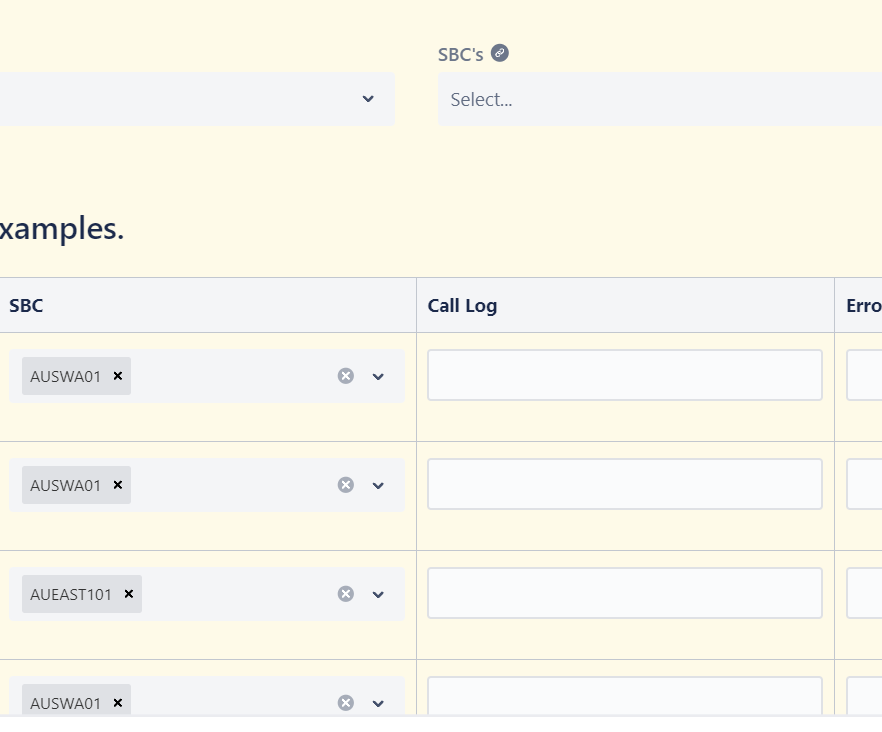Remove the AUEAST101 tag

(129, 594)
